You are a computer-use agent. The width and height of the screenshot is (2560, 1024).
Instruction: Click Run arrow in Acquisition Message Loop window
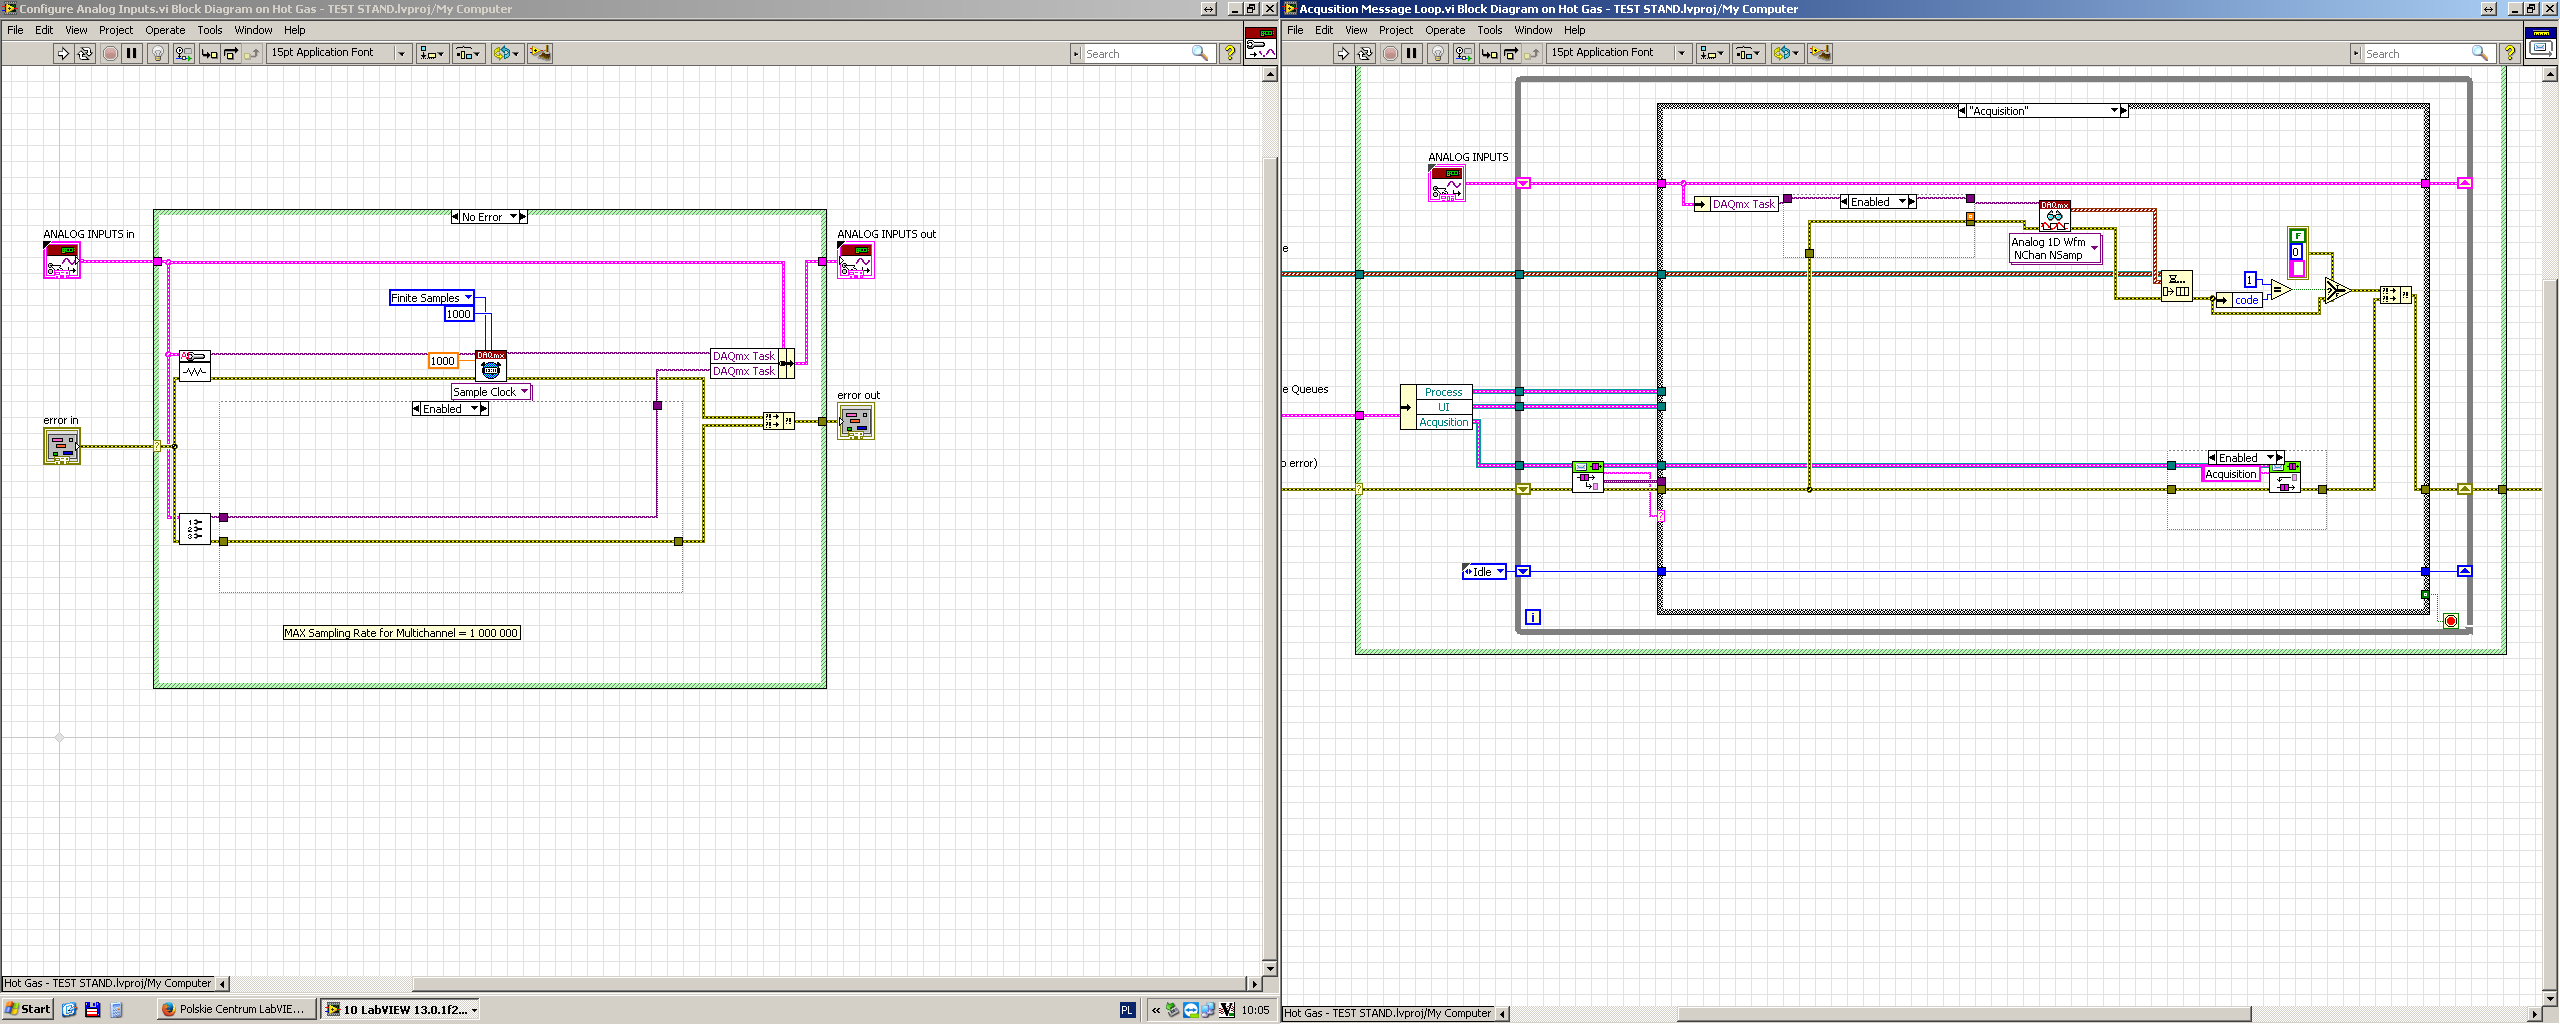click(1343, 53)
